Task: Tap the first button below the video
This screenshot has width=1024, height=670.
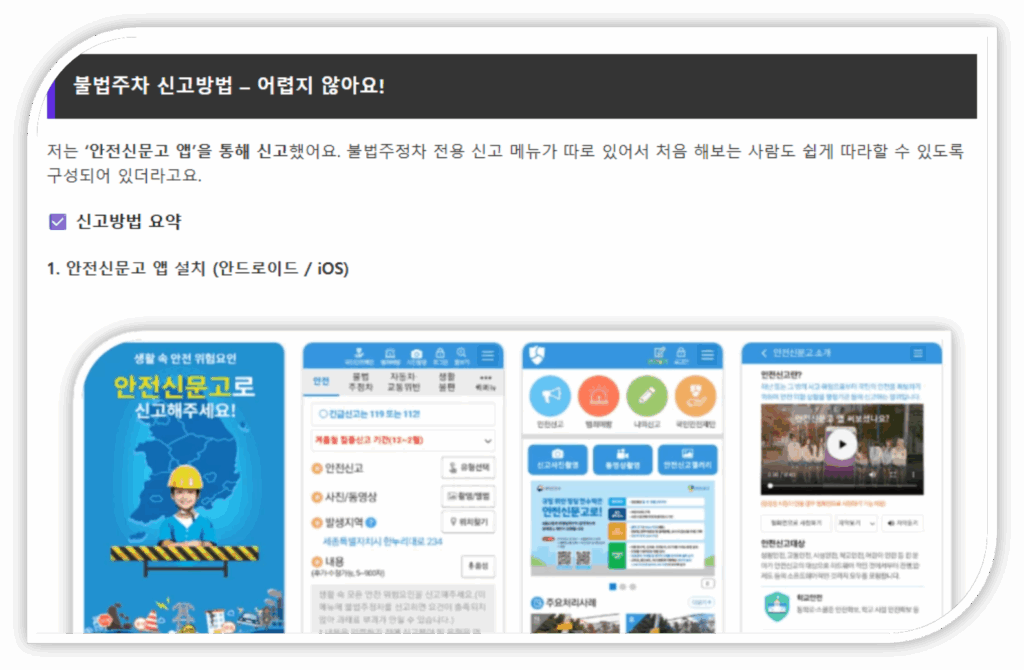Action: (x=796, y=523)
